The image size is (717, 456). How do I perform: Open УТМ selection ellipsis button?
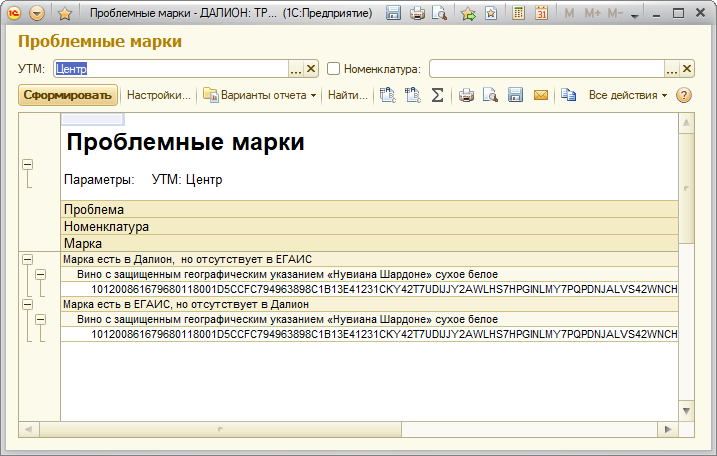point(296,69)
